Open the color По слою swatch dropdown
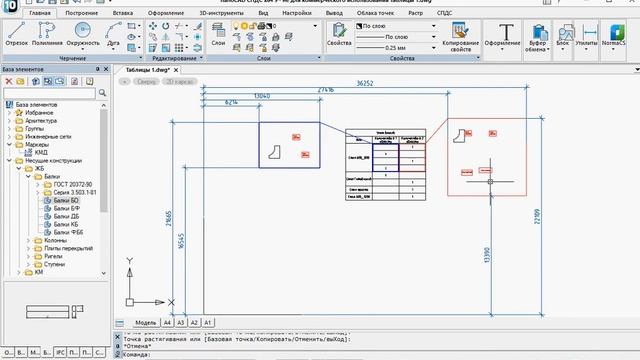 [396, 26]
